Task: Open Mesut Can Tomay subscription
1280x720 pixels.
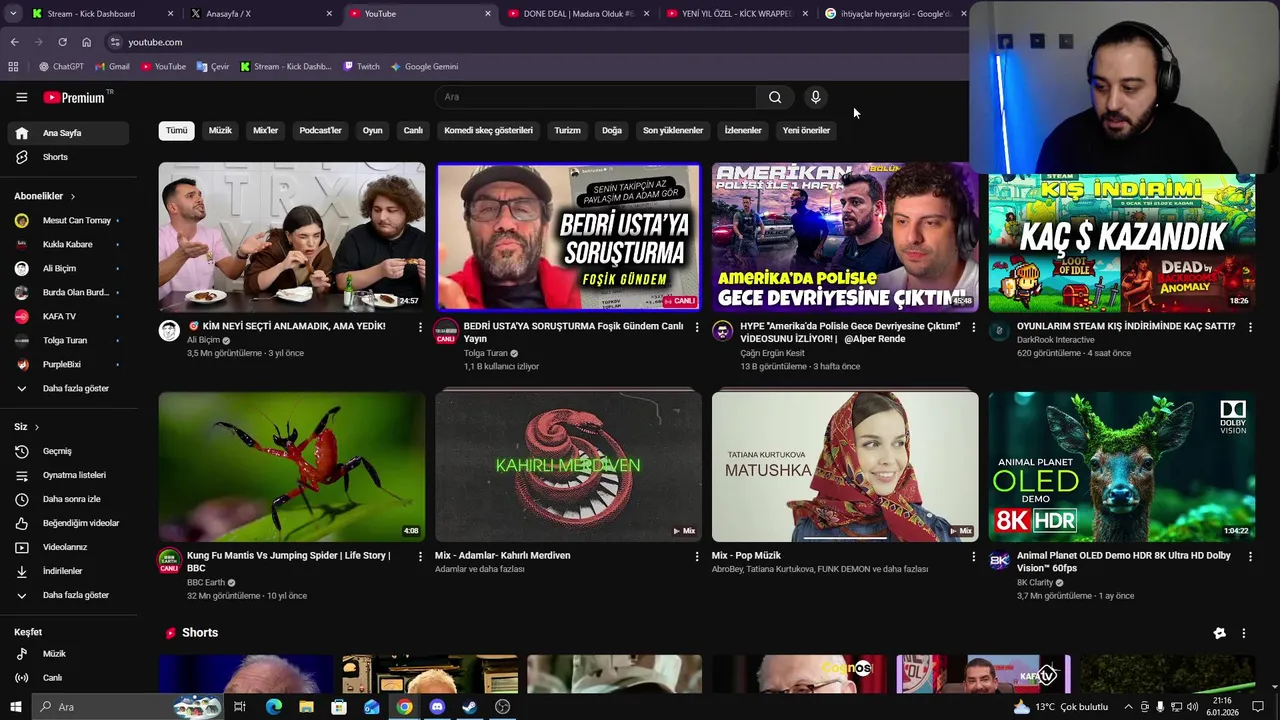Action: coord(68,220)
